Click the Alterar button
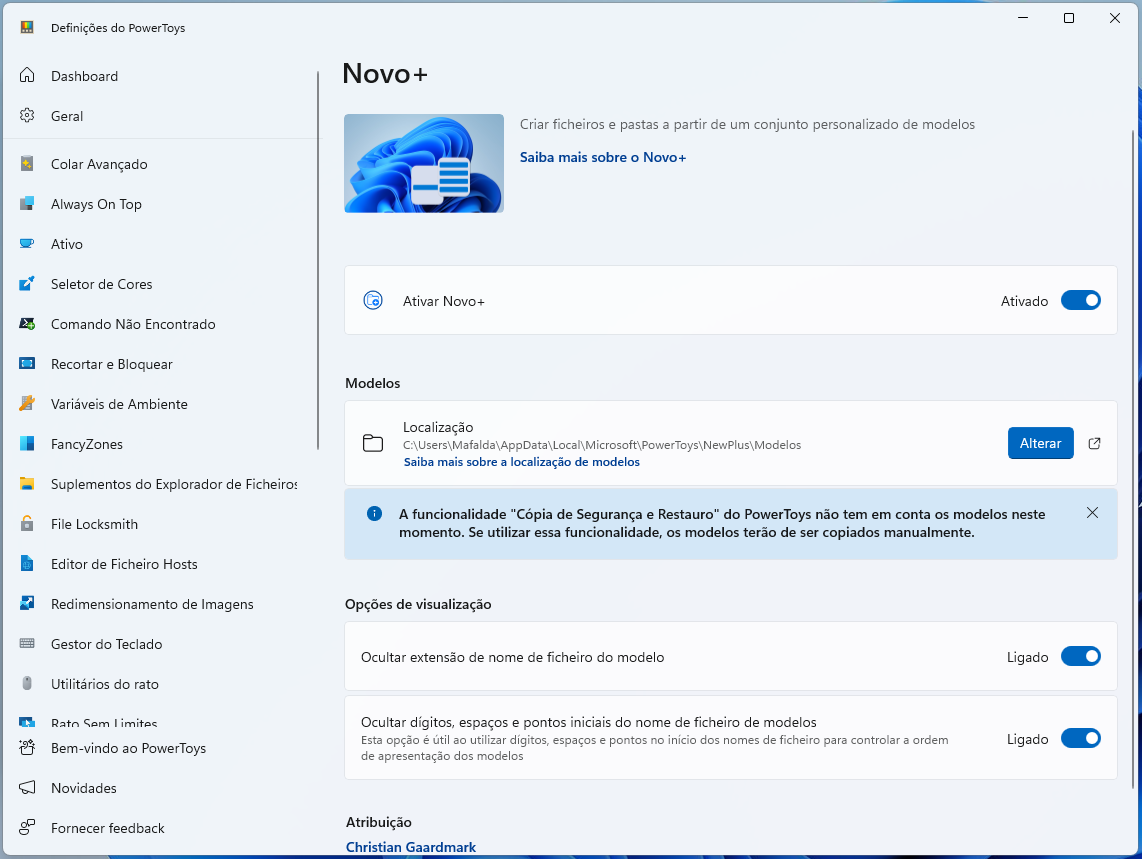 pos(1040,443)
